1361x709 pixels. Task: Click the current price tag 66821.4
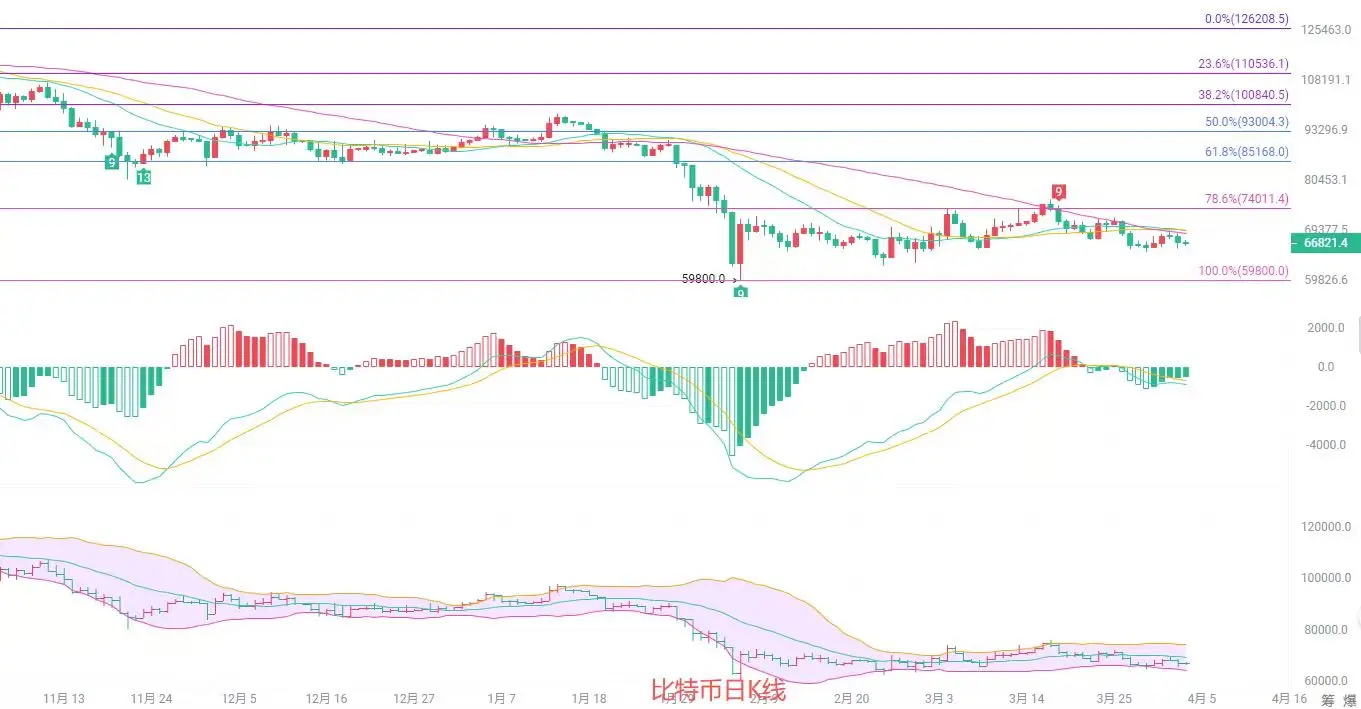click(x=1326, y=243)
